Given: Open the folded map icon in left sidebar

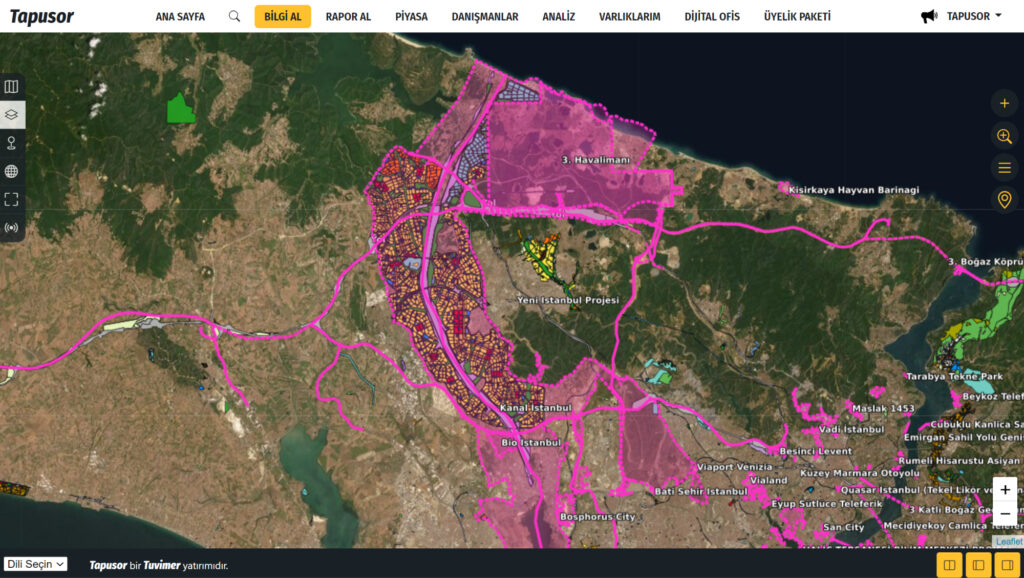Looking at the screenshot, I should pyautogui.click(x=12, y=86).
